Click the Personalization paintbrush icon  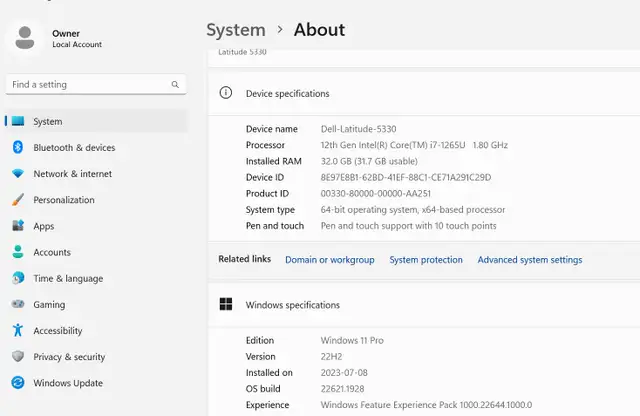pyautogui.click(x=18, y=200)
